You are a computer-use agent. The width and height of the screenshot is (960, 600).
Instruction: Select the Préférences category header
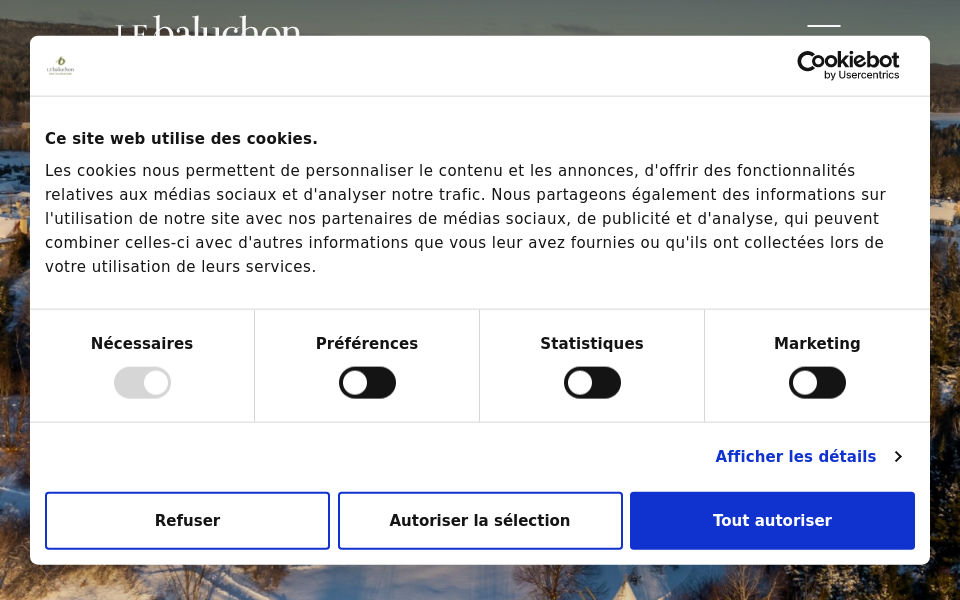click(x=367, y=343)
